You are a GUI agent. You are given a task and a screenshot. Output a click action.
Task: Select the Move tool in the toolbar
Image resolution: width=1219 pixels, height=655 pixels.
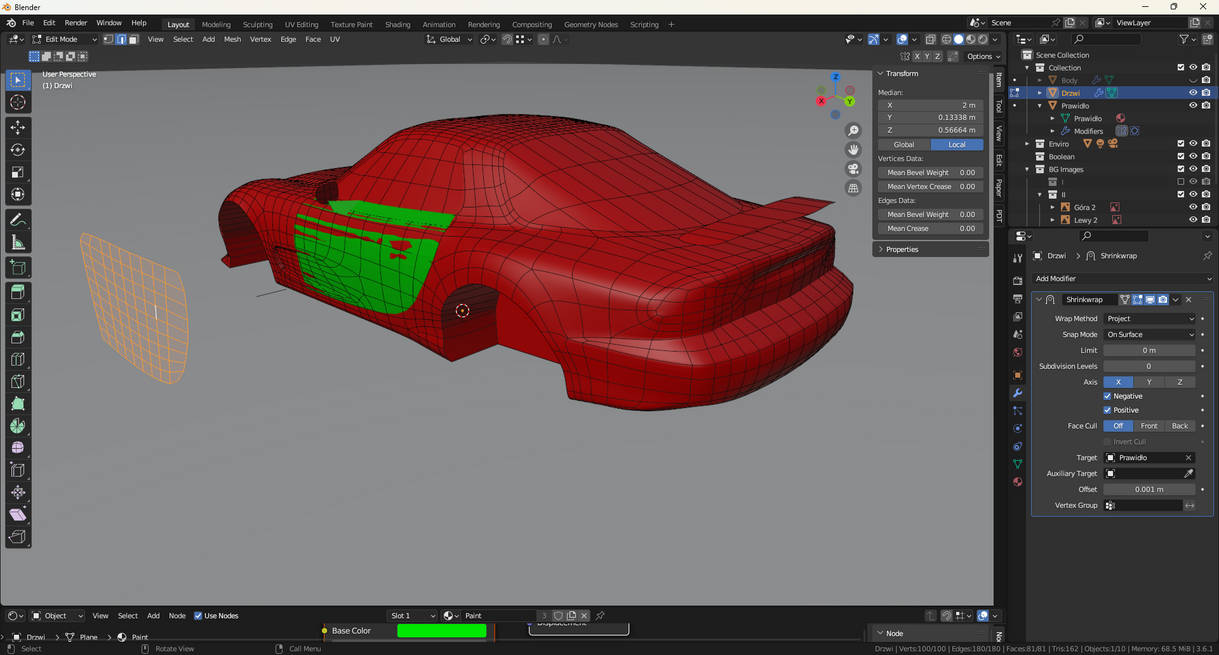click(18, 127)
